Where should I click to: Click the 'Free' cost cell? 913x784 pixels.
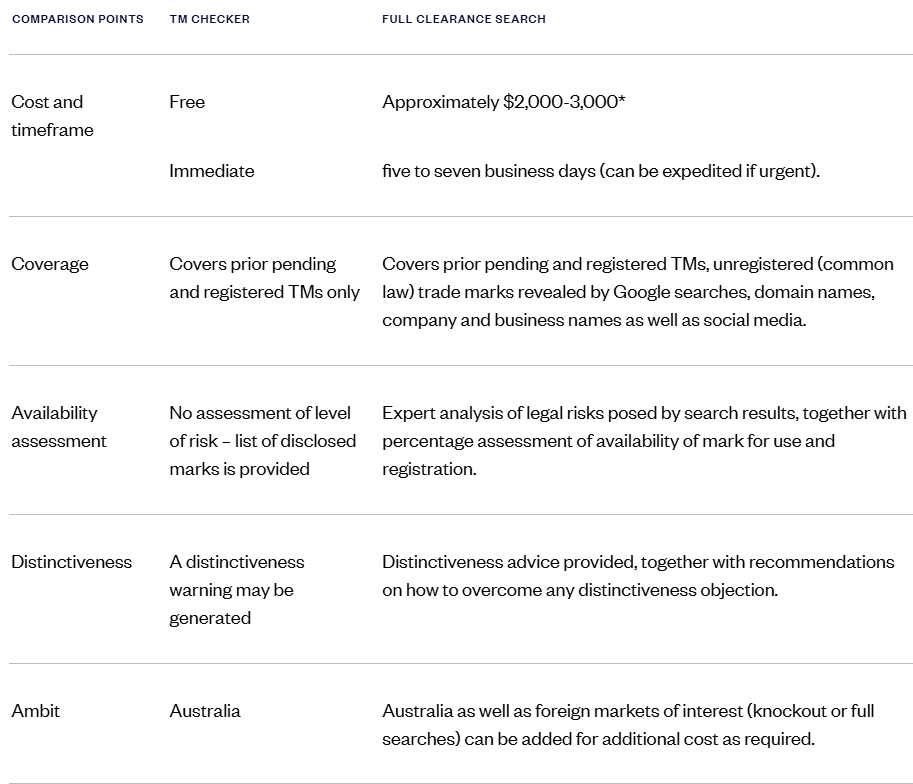coord(187,102)
